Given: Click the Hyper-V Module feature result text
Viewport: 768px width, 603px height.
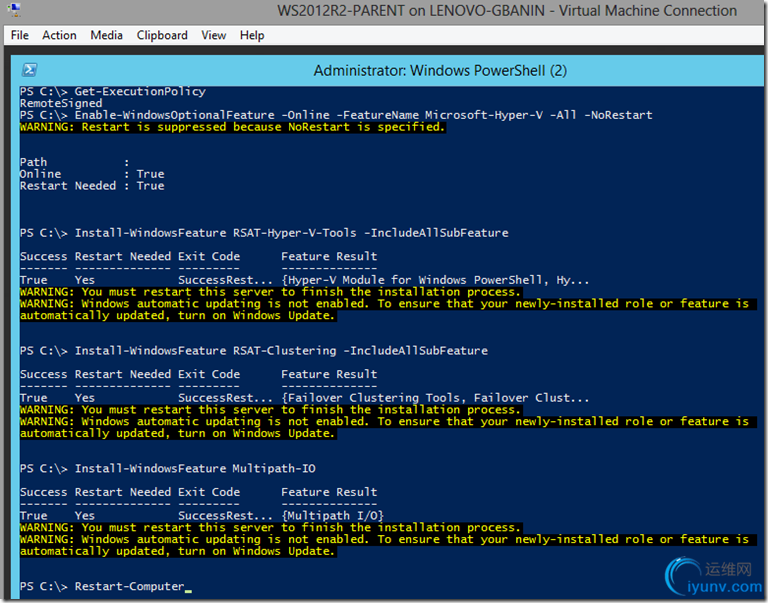Looking at the screenshot, I should pos(435,280).
